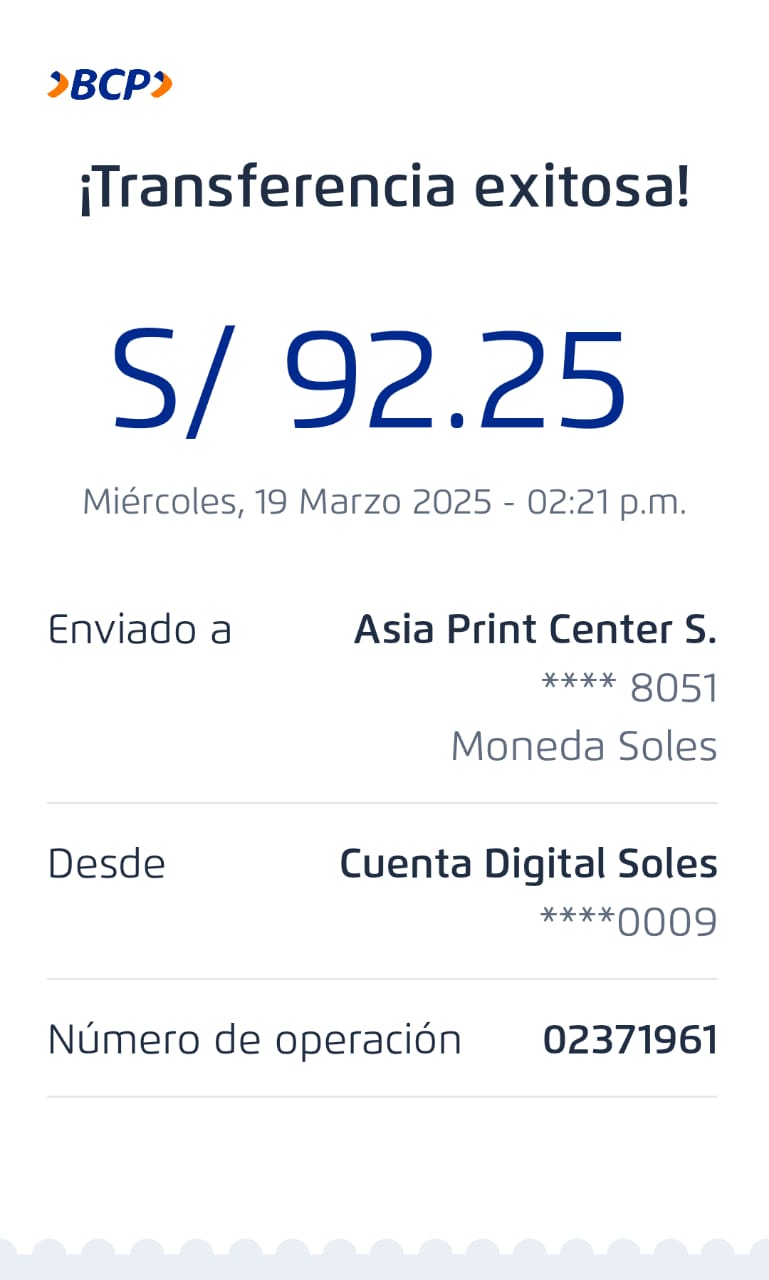Image resolution: width=769 pixels, height=1280 pixels.
Task: Click the "Desde" label
Action: click(107, 864)
